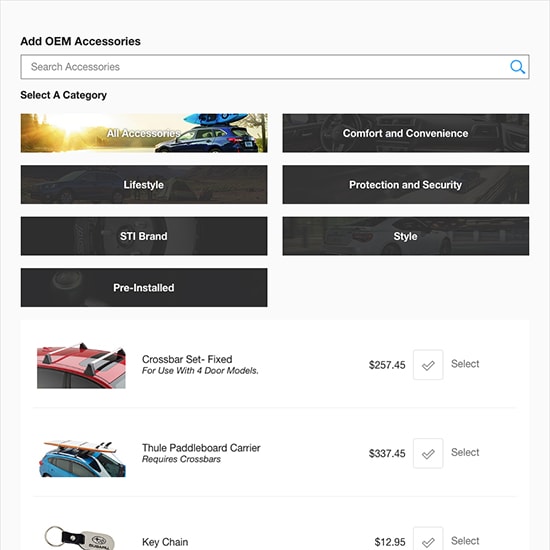Screen dimensions: 550x550
Task: Check the Crossbar Set- Fixed checkbox
Action: pyautogui.click(x=428, y=364)
